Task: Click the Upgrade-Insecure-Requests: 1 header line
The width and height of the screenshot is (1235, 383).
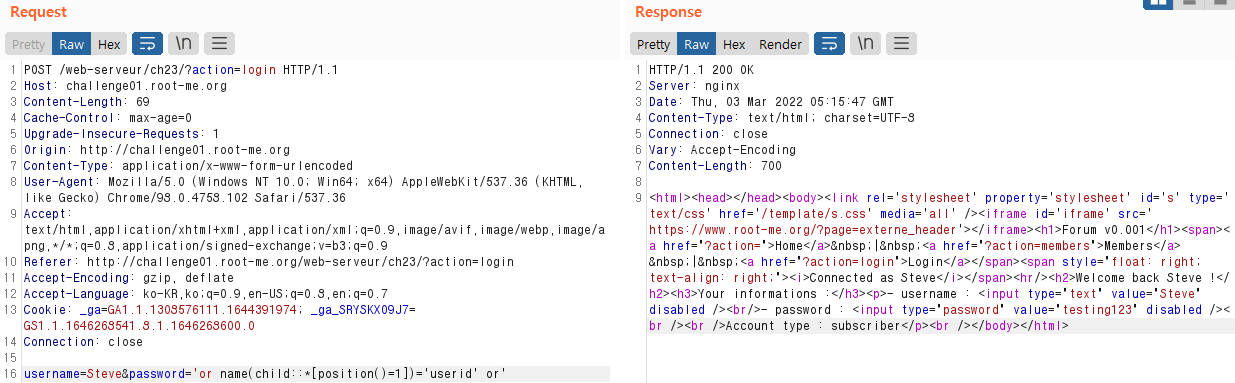Action: click(x=122, y=134)
